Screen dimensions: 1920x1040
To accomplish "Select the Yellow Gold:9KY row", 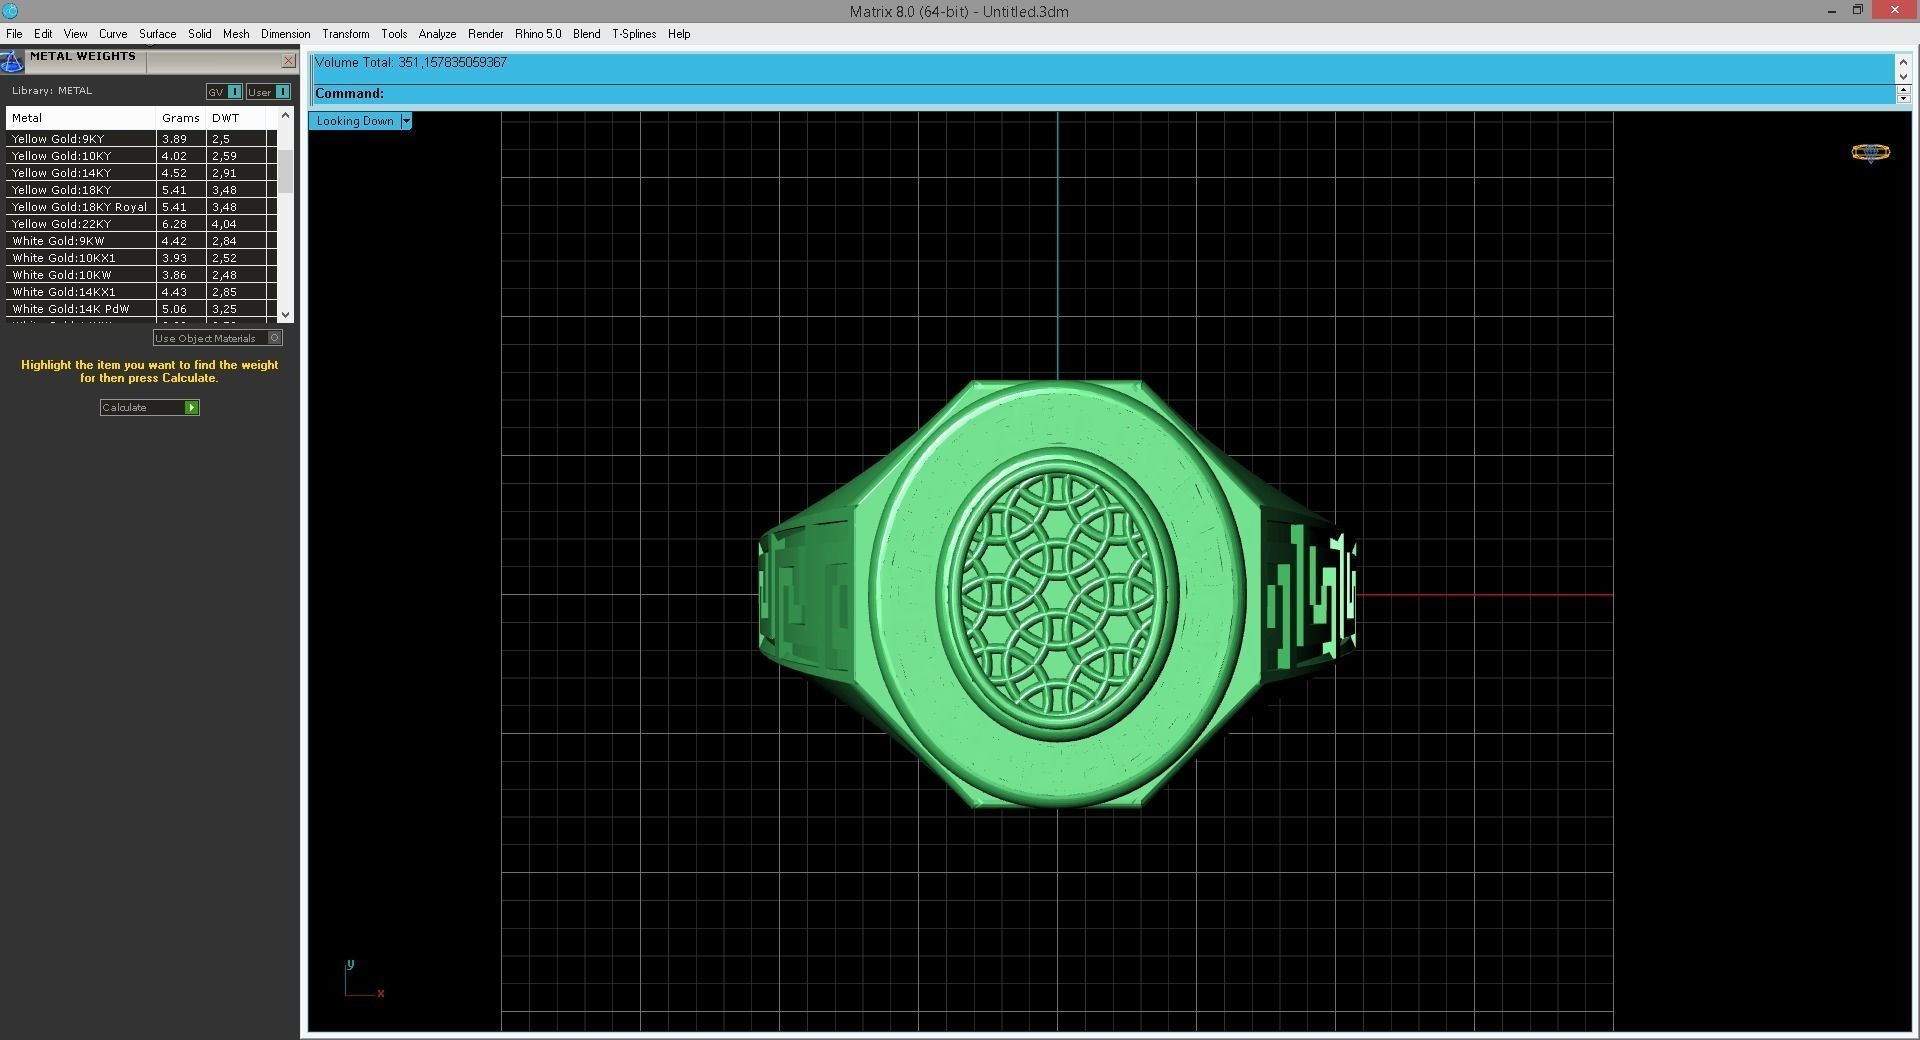I will (141, 139).
